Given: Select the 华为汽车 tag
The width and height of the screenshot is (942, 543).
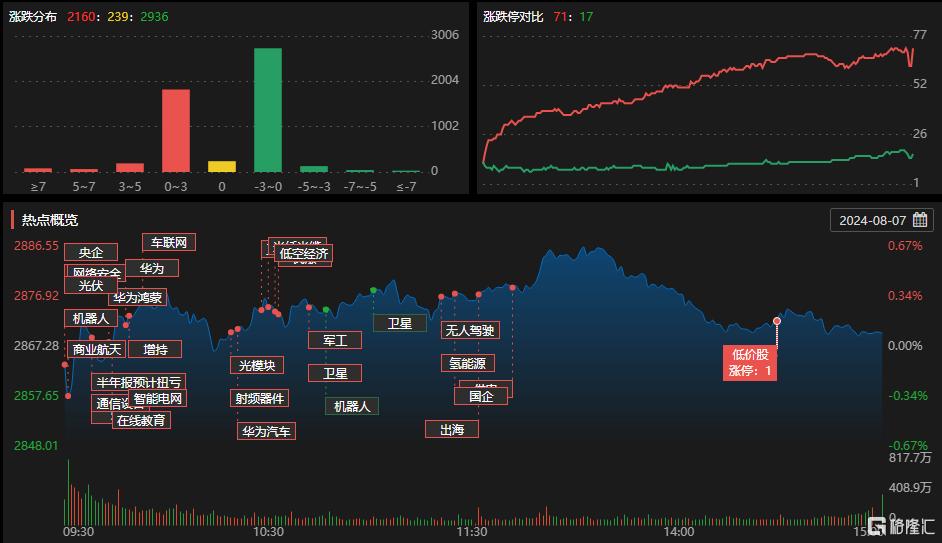Looking at the screenshot, I should pos(266,431).
